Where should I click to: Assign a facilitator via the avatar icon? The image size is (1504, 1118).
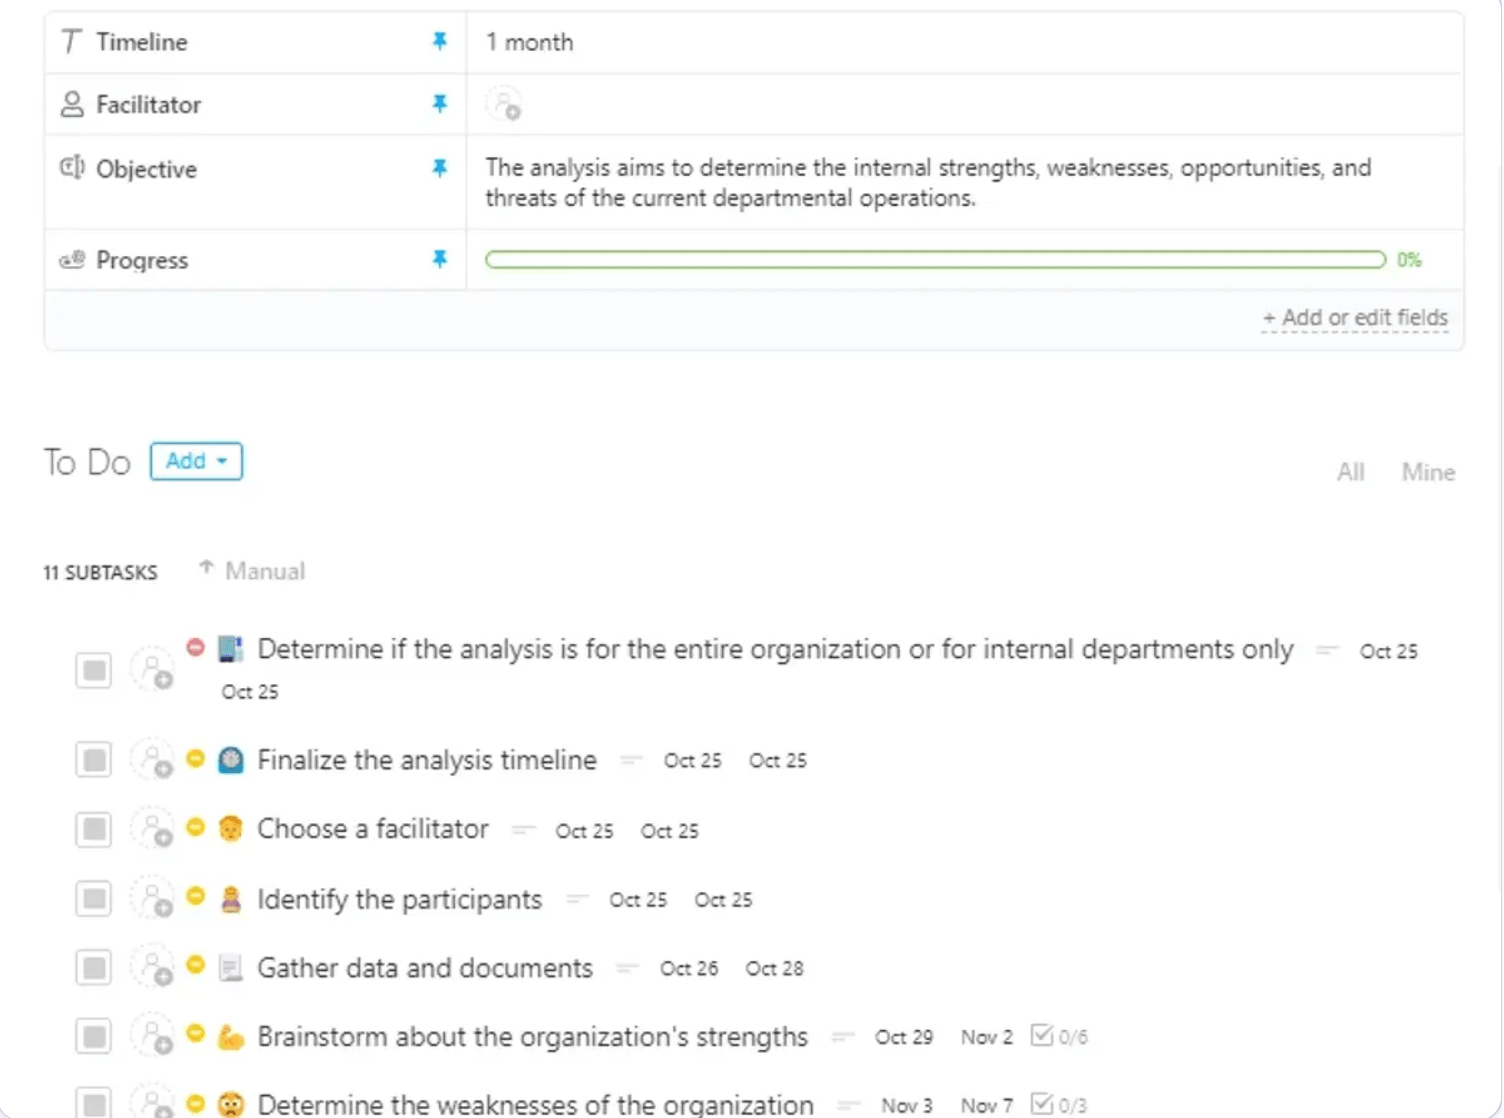point(504,104)
